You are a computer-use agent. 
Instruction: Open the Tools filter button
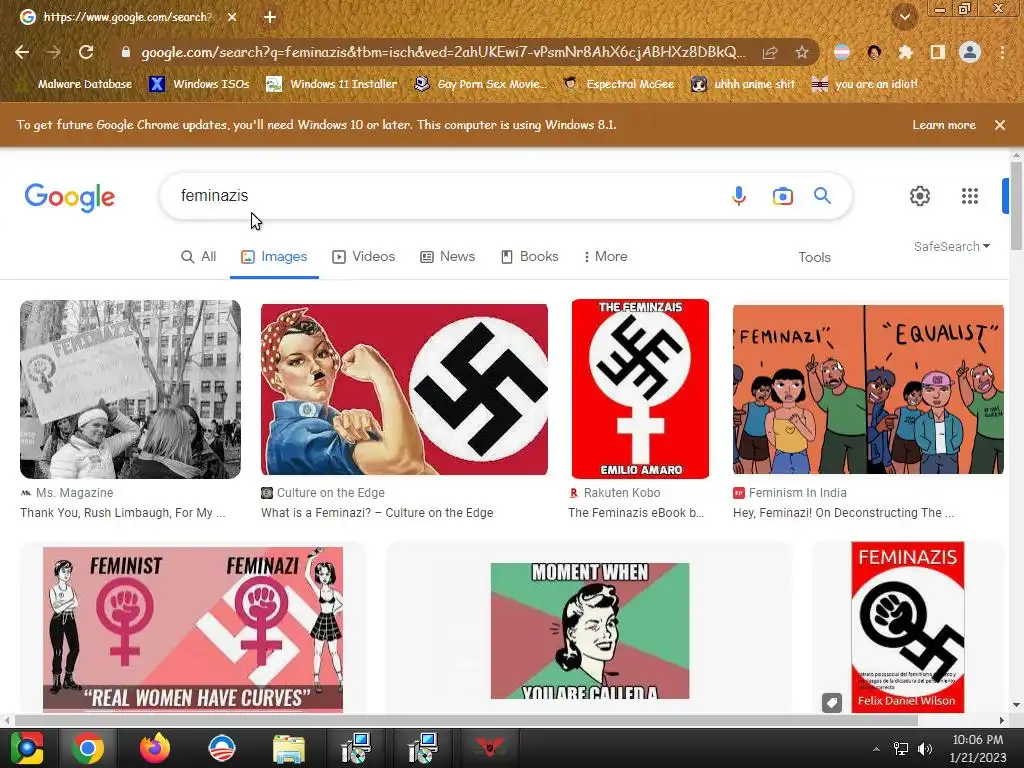tap(814, 257)
